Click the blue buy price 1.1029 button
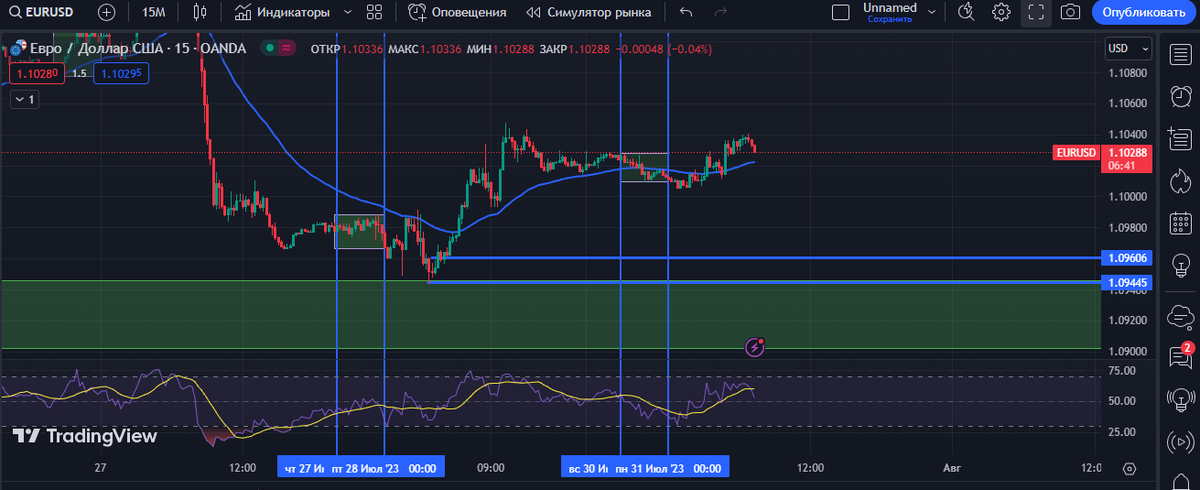The image size is (1200, 490). tap(121, 73)
